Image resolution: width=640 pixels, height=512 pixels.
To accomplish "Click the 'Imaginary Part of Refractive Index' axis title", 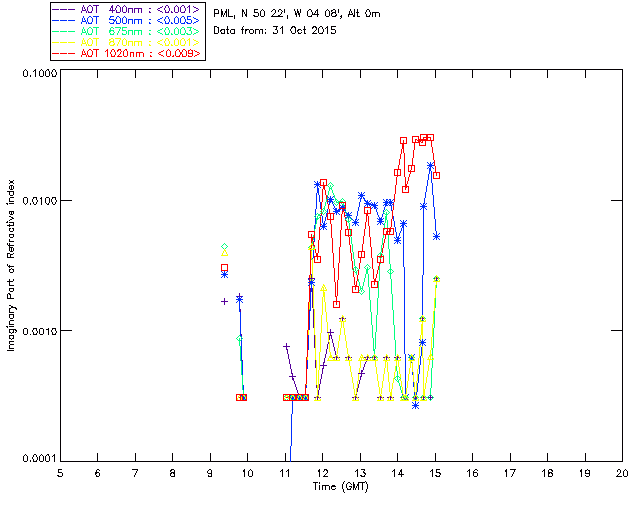I will tap(11, 265).
